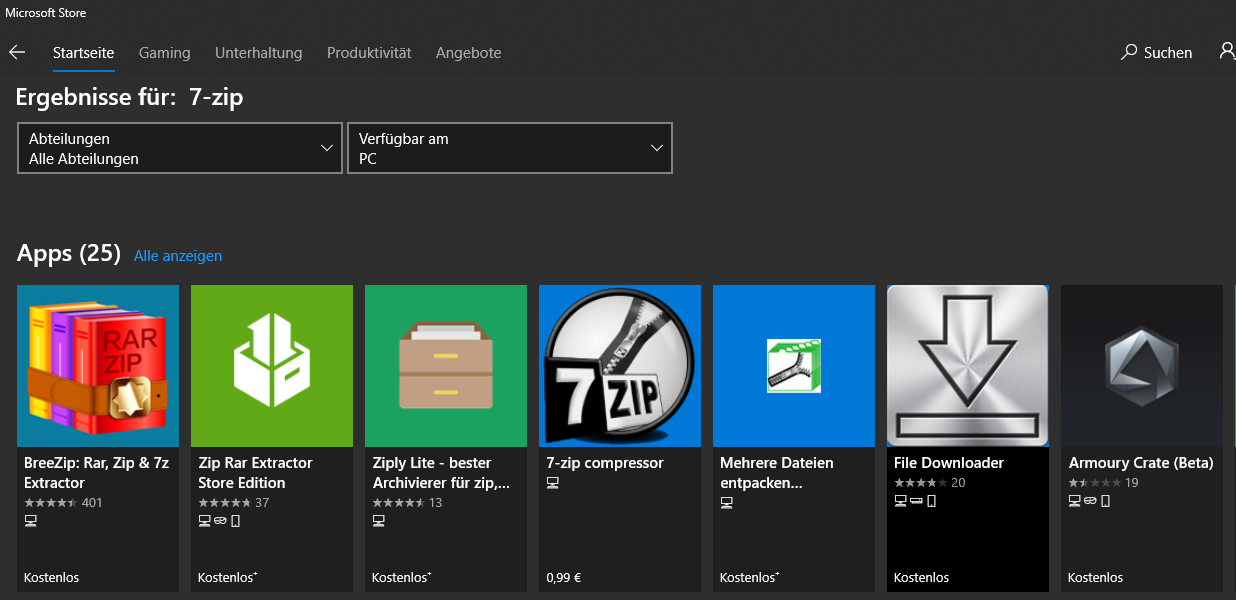Screen dimensions: 1236x600
Task: Open the 7-zip compressor icon
Action: pos(620,366)
